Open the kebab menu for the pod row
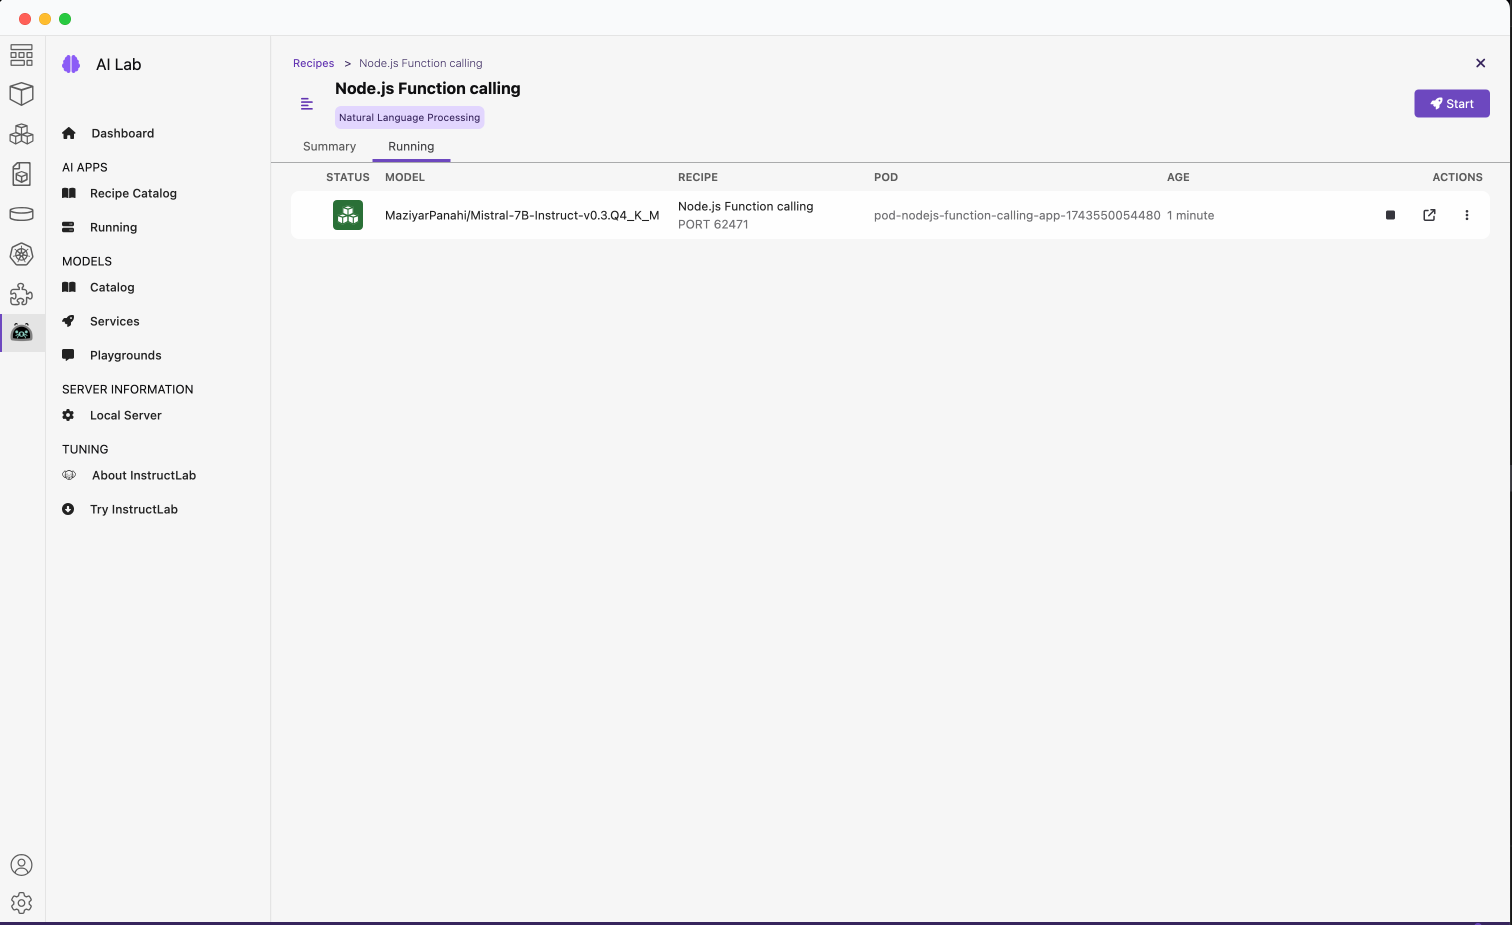1512x925 pixels. click(1467, 215)
